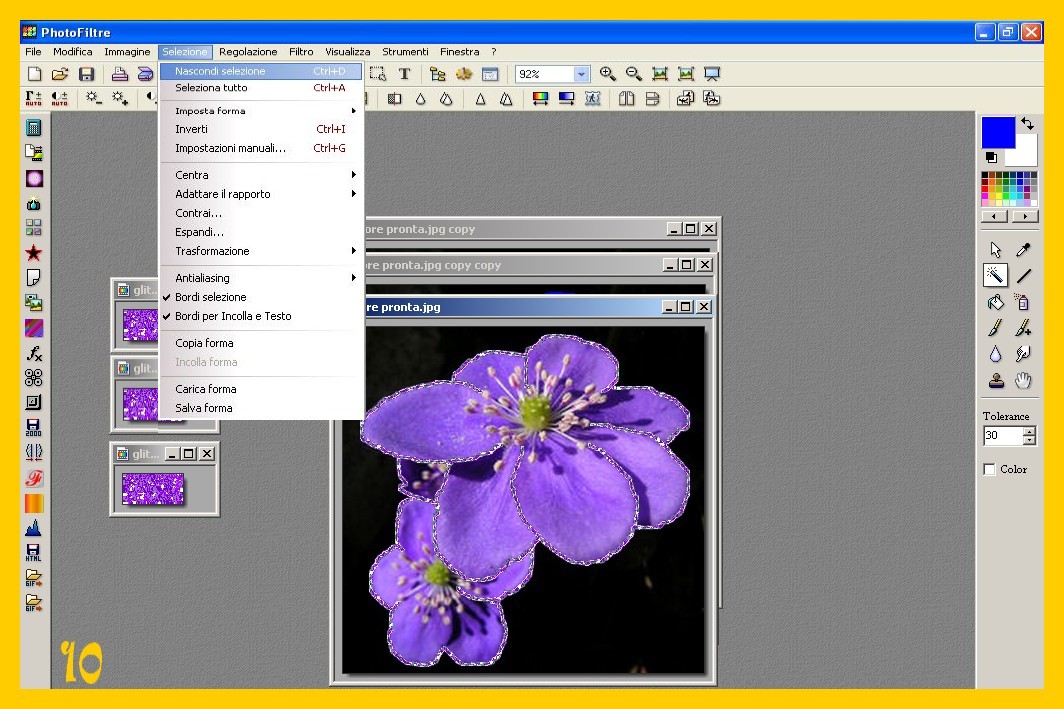Open the Filtro menu
The image size is (1064, 709).
click(301, 52)
